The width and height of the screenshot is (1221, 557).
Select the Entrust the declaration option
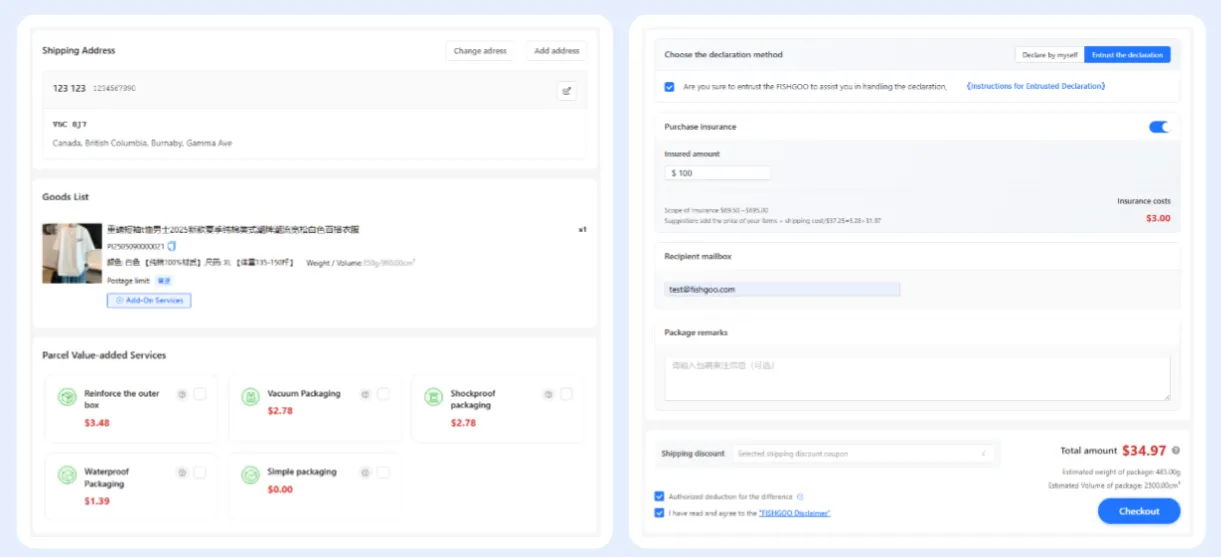pos(1127,55)
